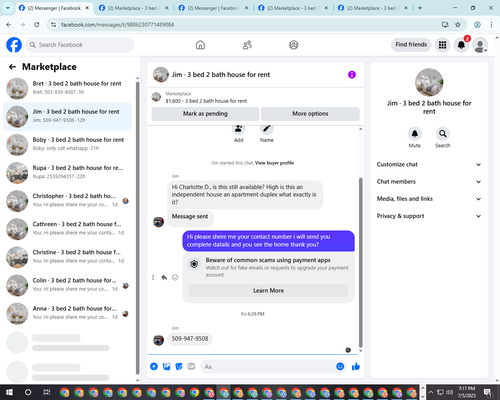Switch to second Marketplace - 3 bed tab
Image resolution: width=500 pixels, height=400 pixels.
134,8
